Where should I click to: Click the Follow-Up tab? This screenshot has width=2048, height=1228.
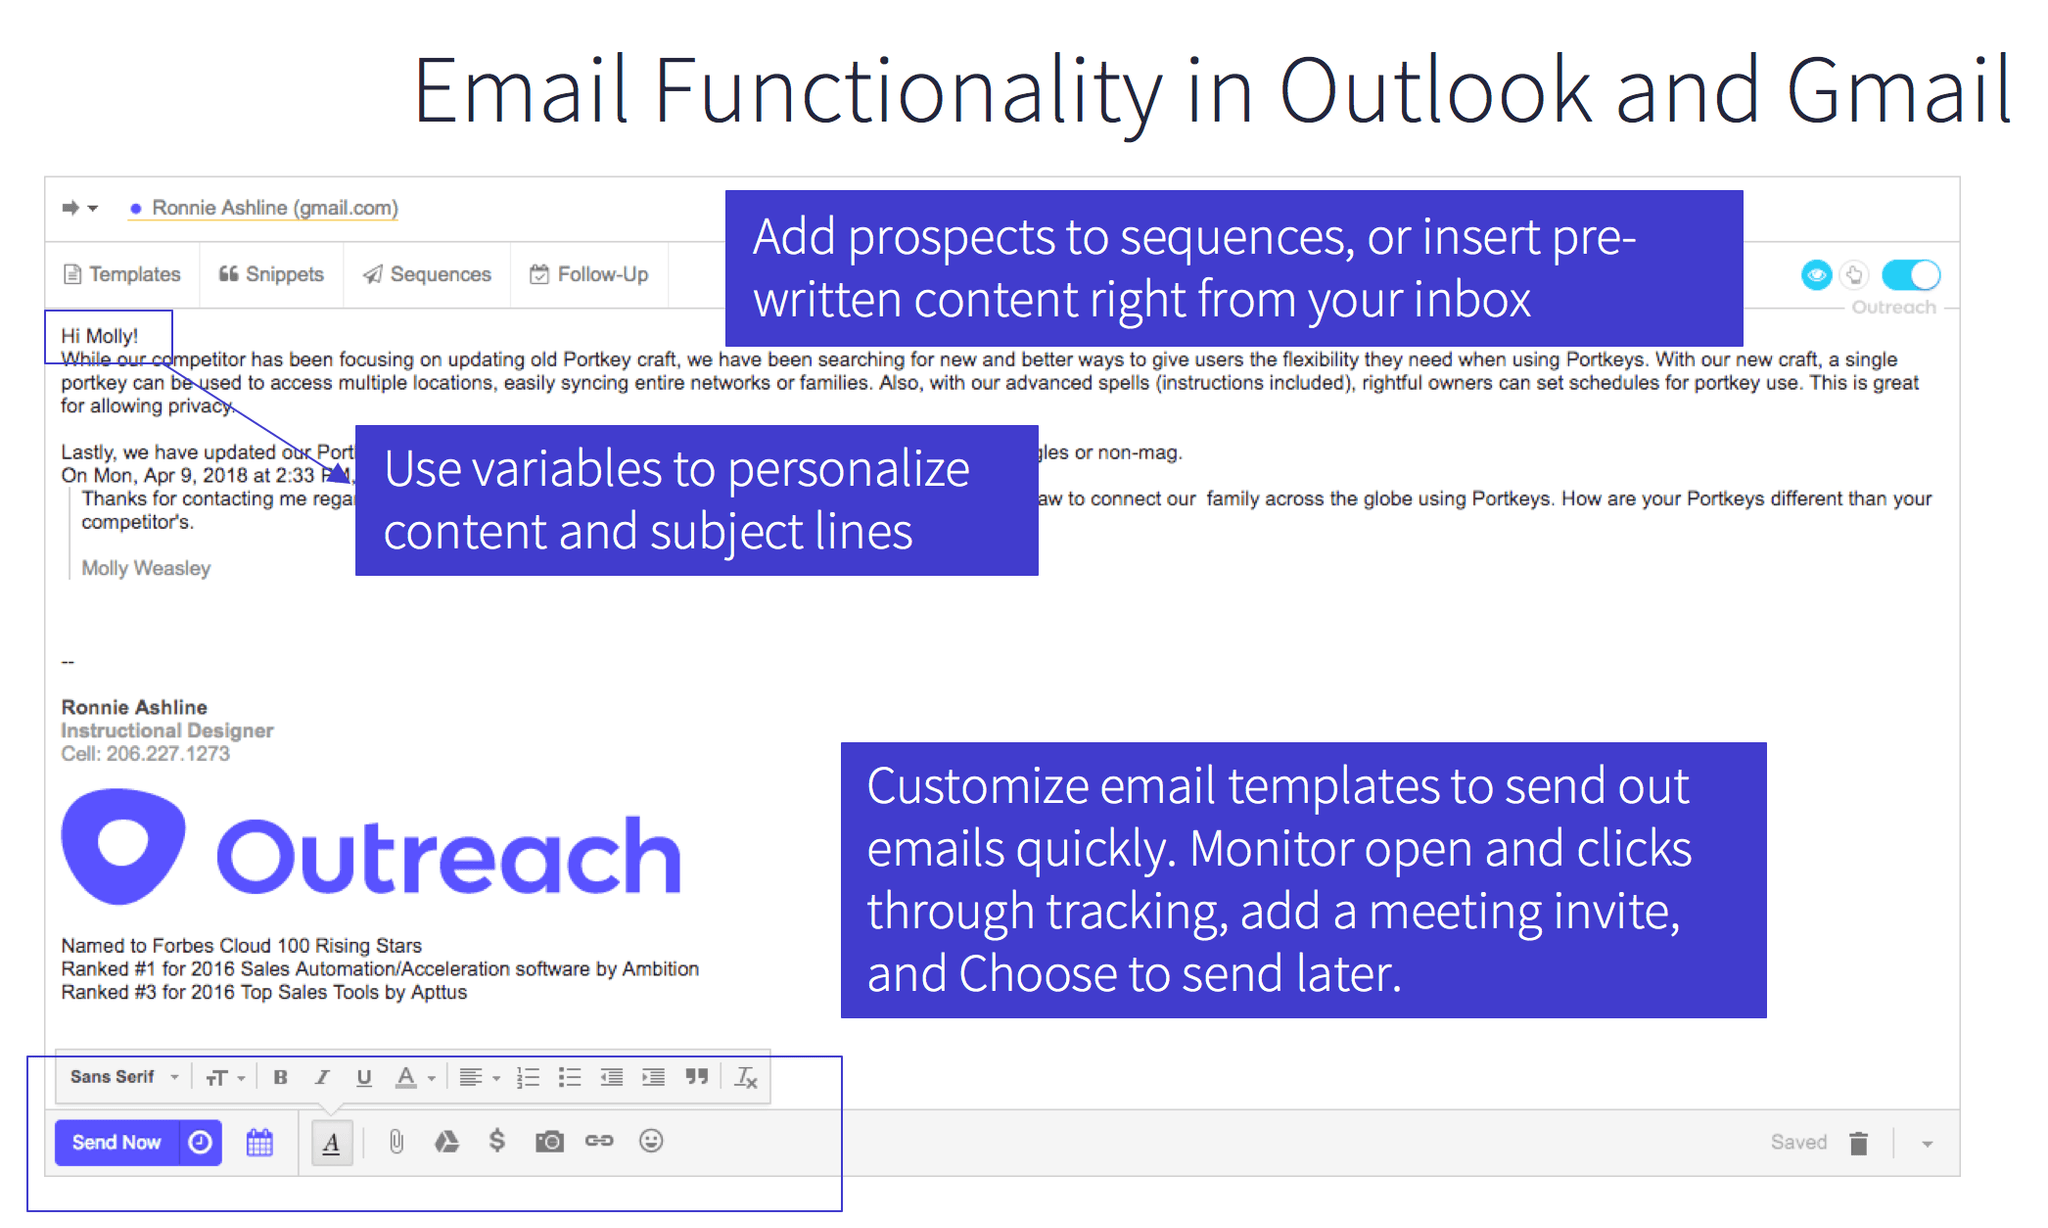[x=593, y=275]
